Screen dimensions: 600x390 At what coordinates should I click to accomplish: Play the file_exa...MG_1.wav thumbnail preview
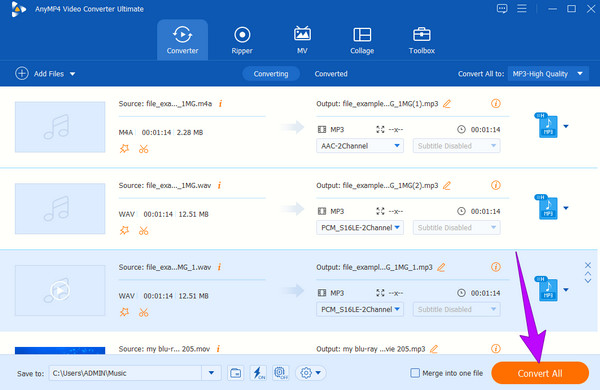[60, 290]
